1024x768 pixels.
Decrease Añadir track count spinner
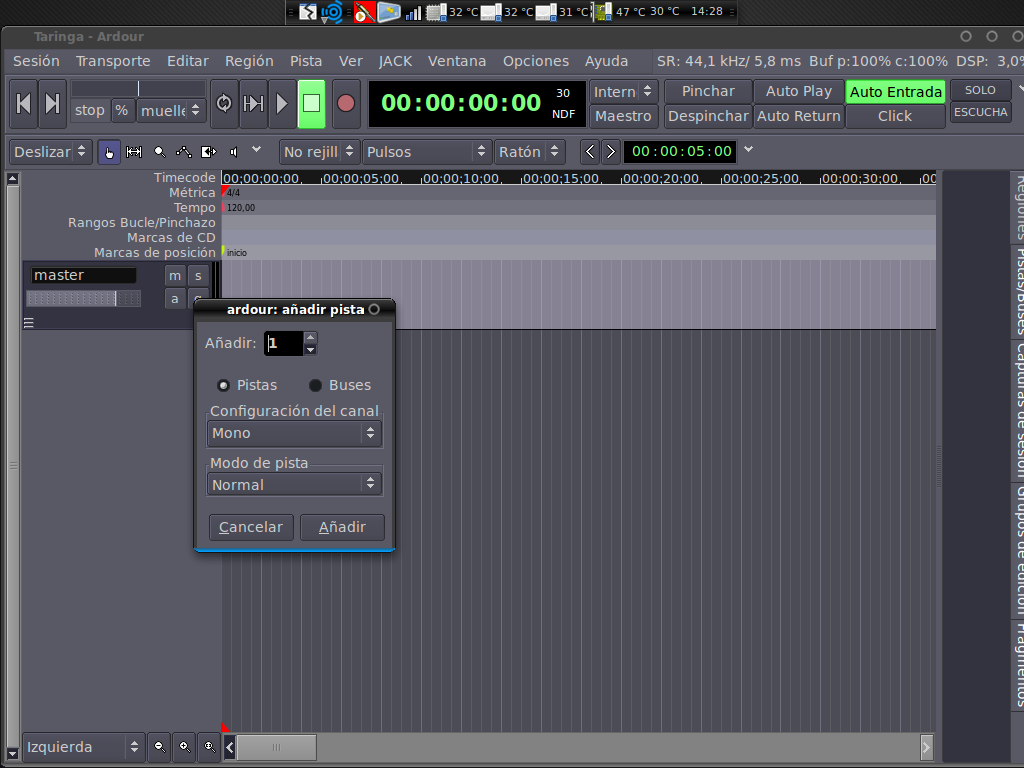[311, 349]
